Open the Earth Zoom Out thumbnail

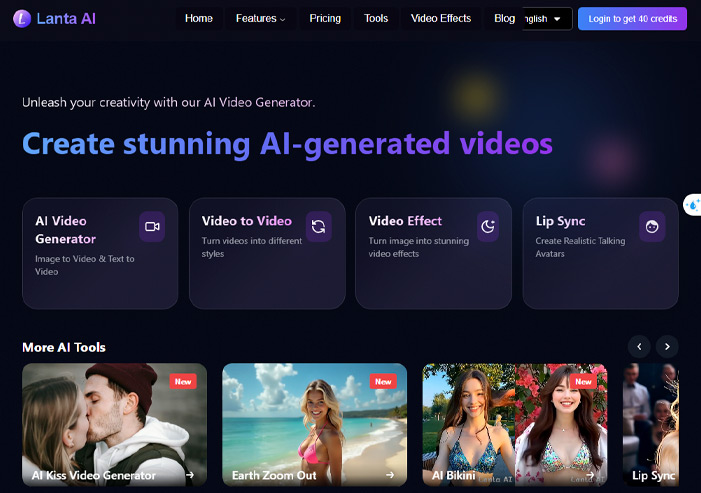315,424
